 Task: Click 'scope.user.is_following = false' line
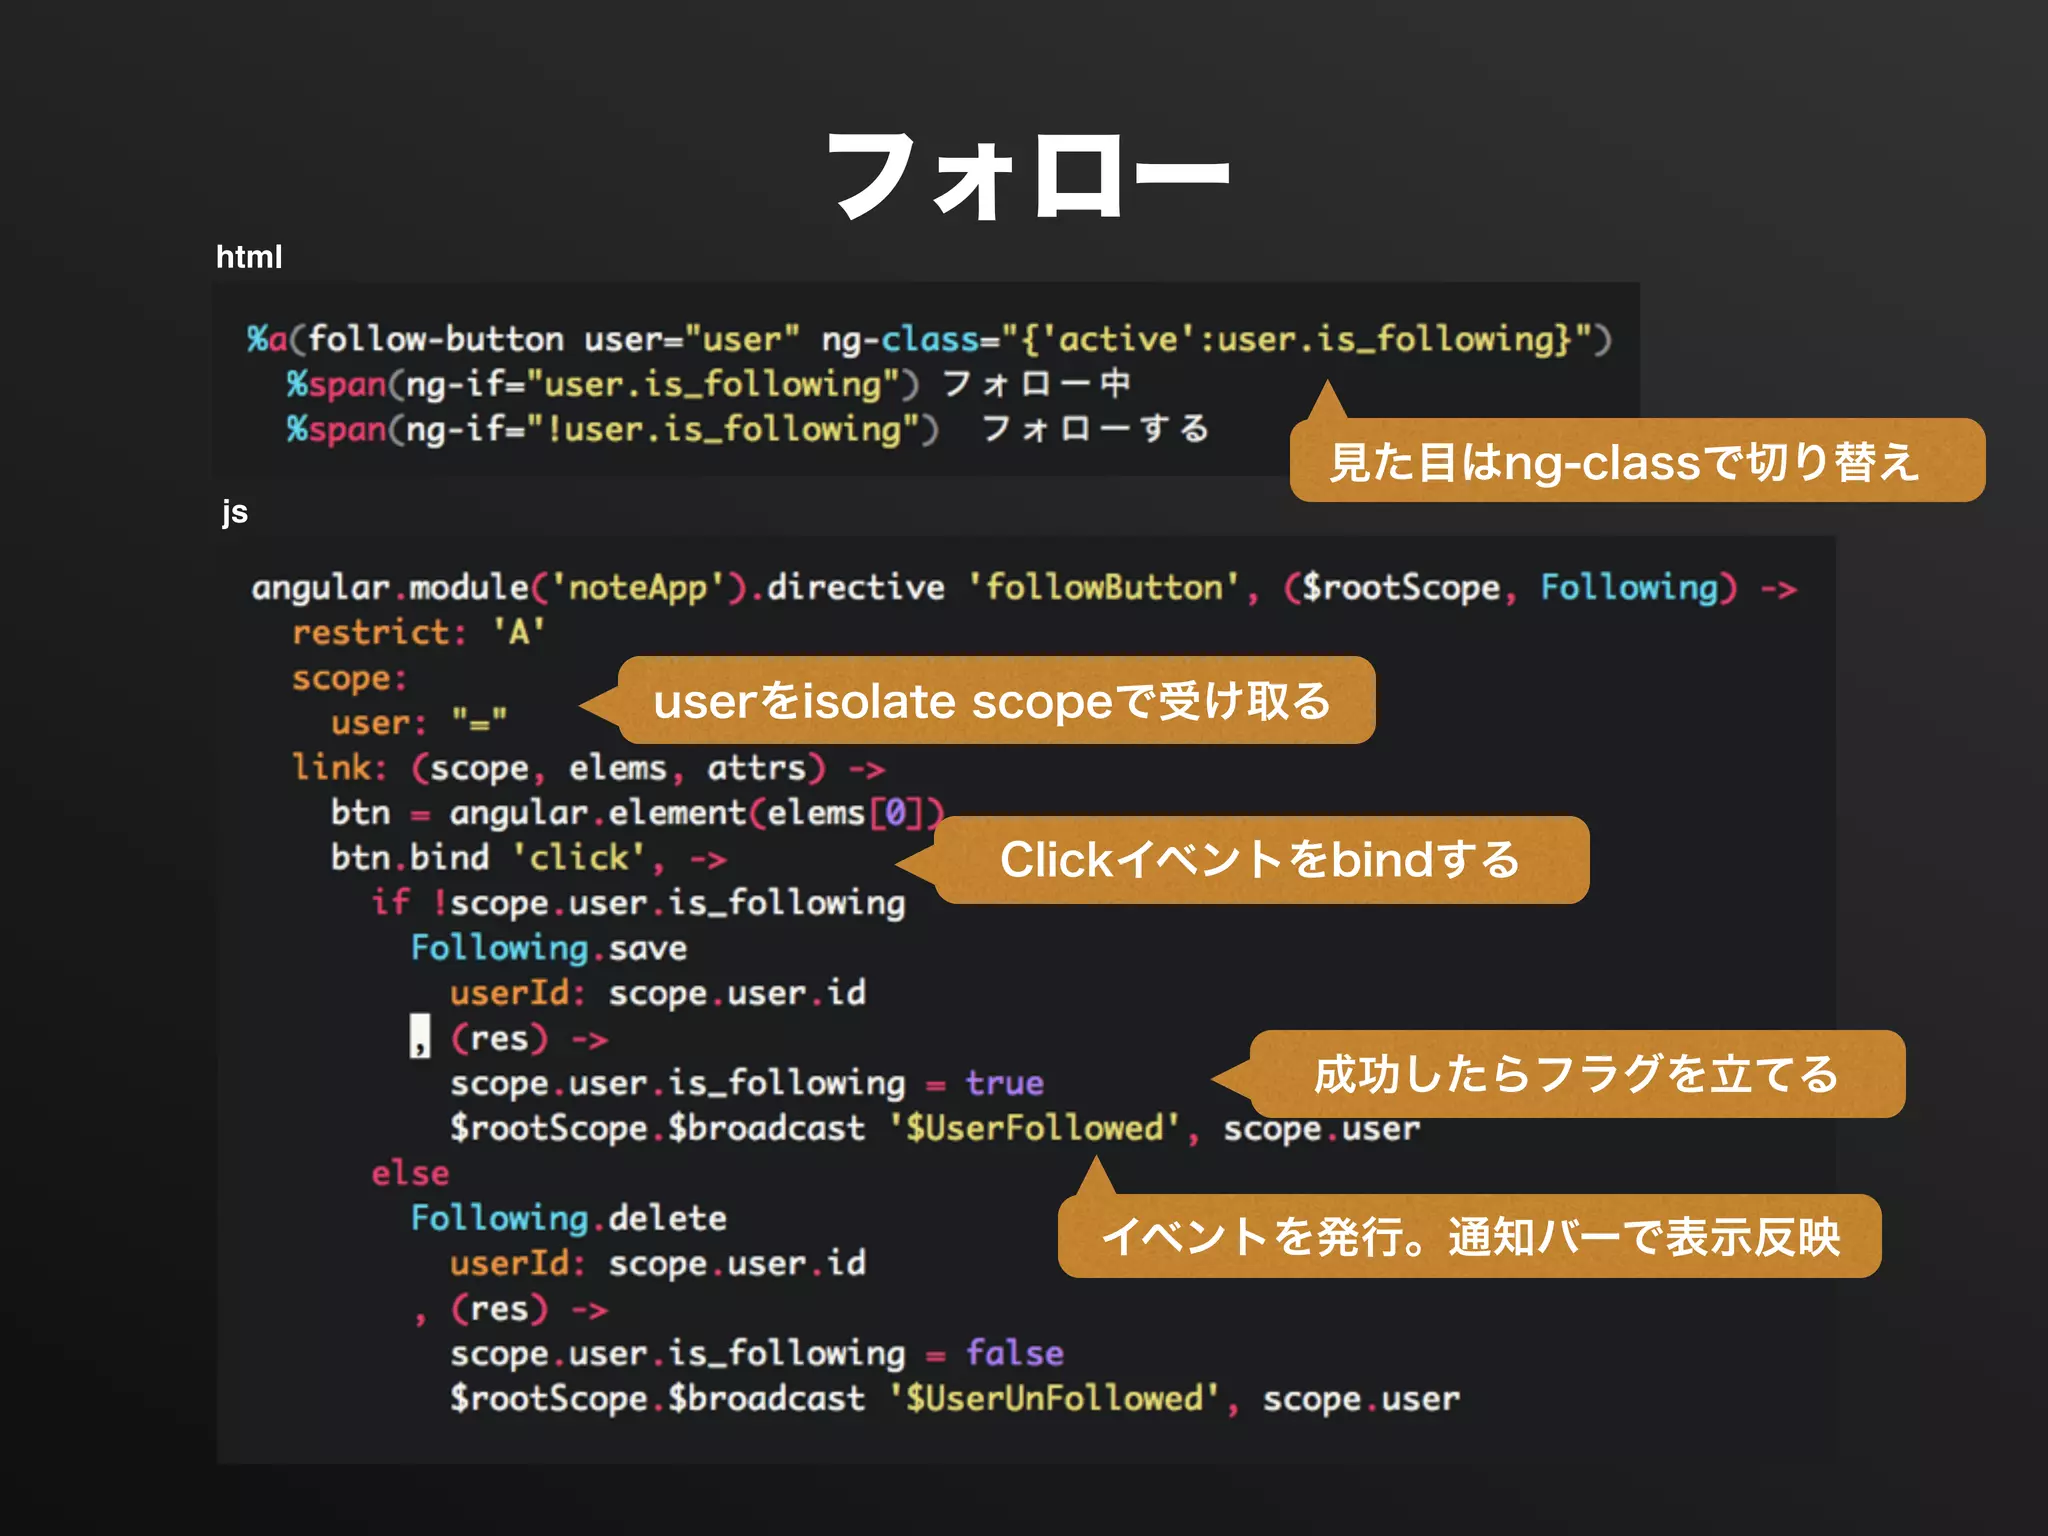point(756,1353)
